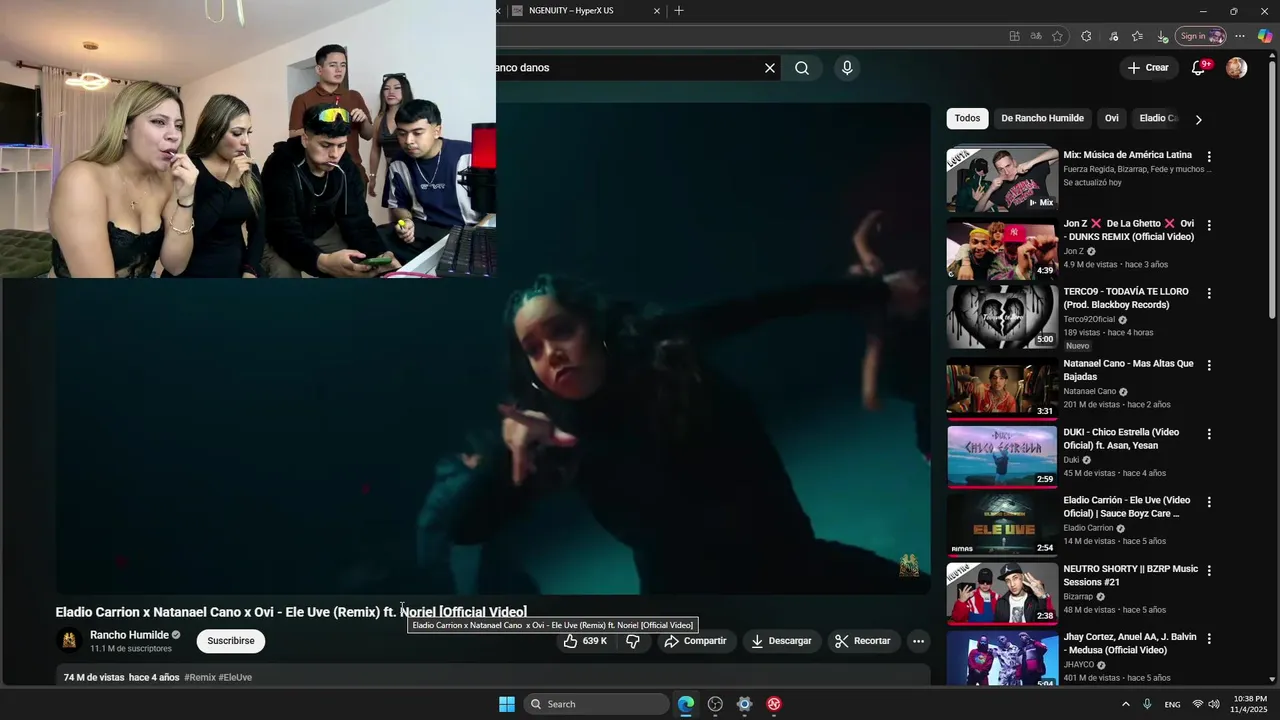Click Descargar download button
1280x720 pixels.
coord(781,641)
